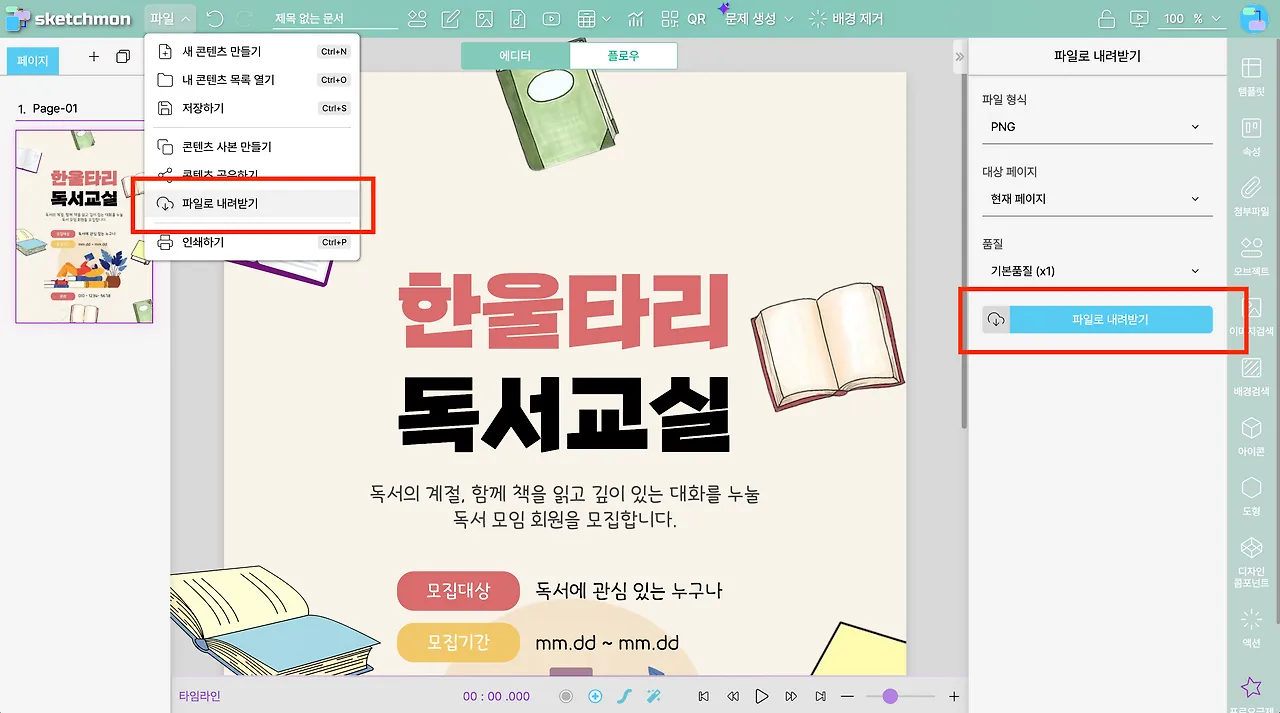
Task: Adjust the timeline zoom slider handle
Action: (x=890, y=696)
